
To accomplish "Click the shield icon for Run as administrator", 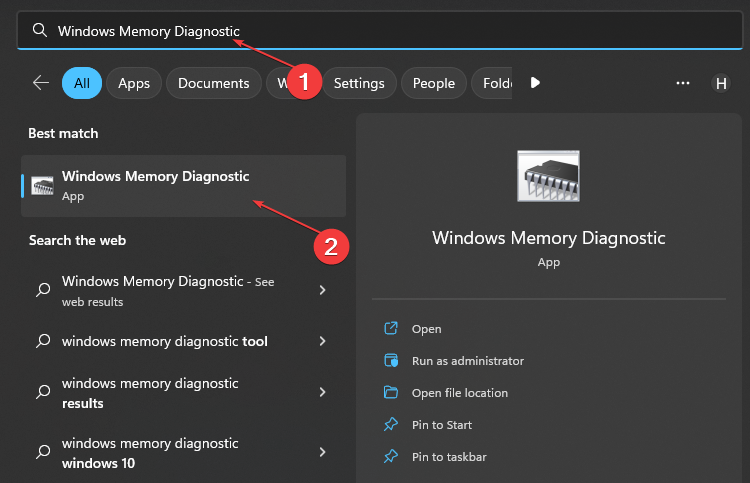I will [x=391, y=360].
